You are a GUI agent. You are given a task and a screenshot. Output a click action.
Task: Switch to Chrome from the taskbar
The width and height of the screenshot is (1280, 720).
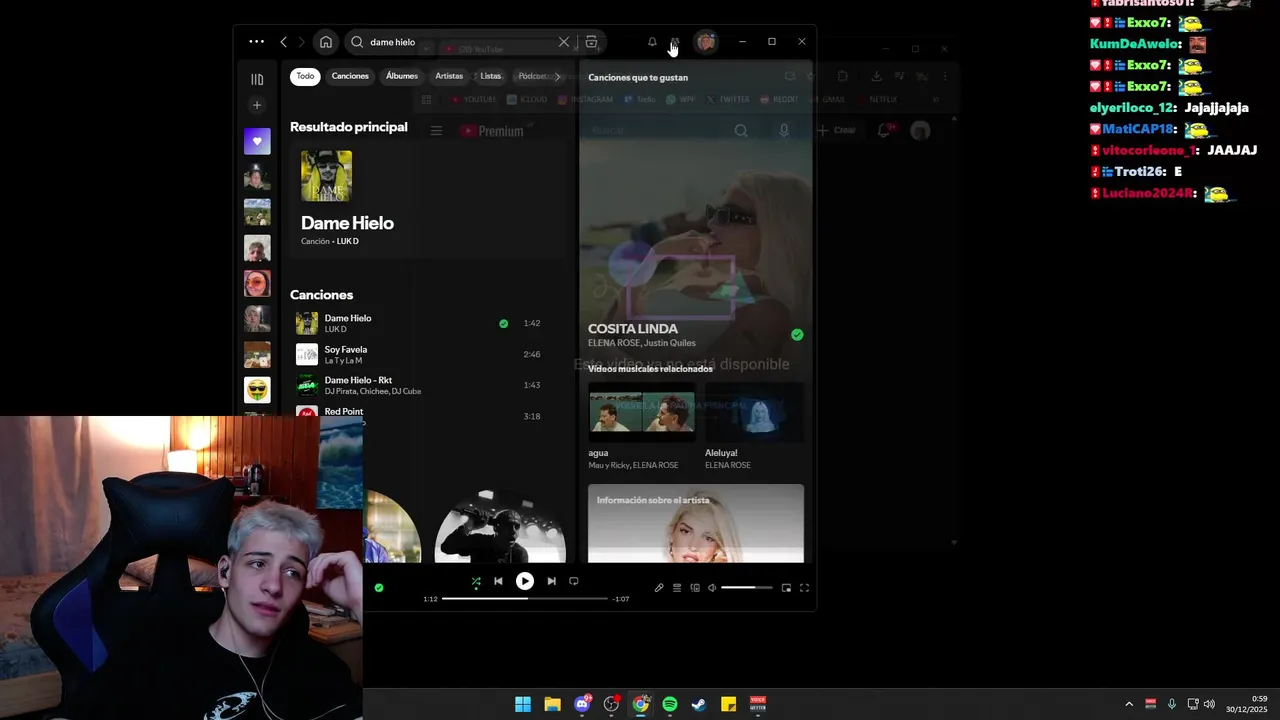[x=641, y=704]
